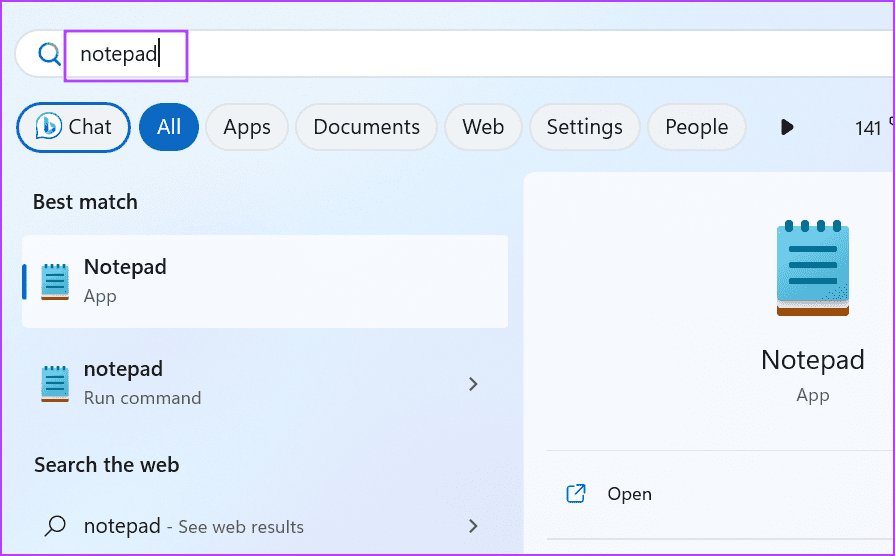Click the large Notepad icon in preview pane
The height and width of the screenshot is (556, 895).
coord(813,268)
